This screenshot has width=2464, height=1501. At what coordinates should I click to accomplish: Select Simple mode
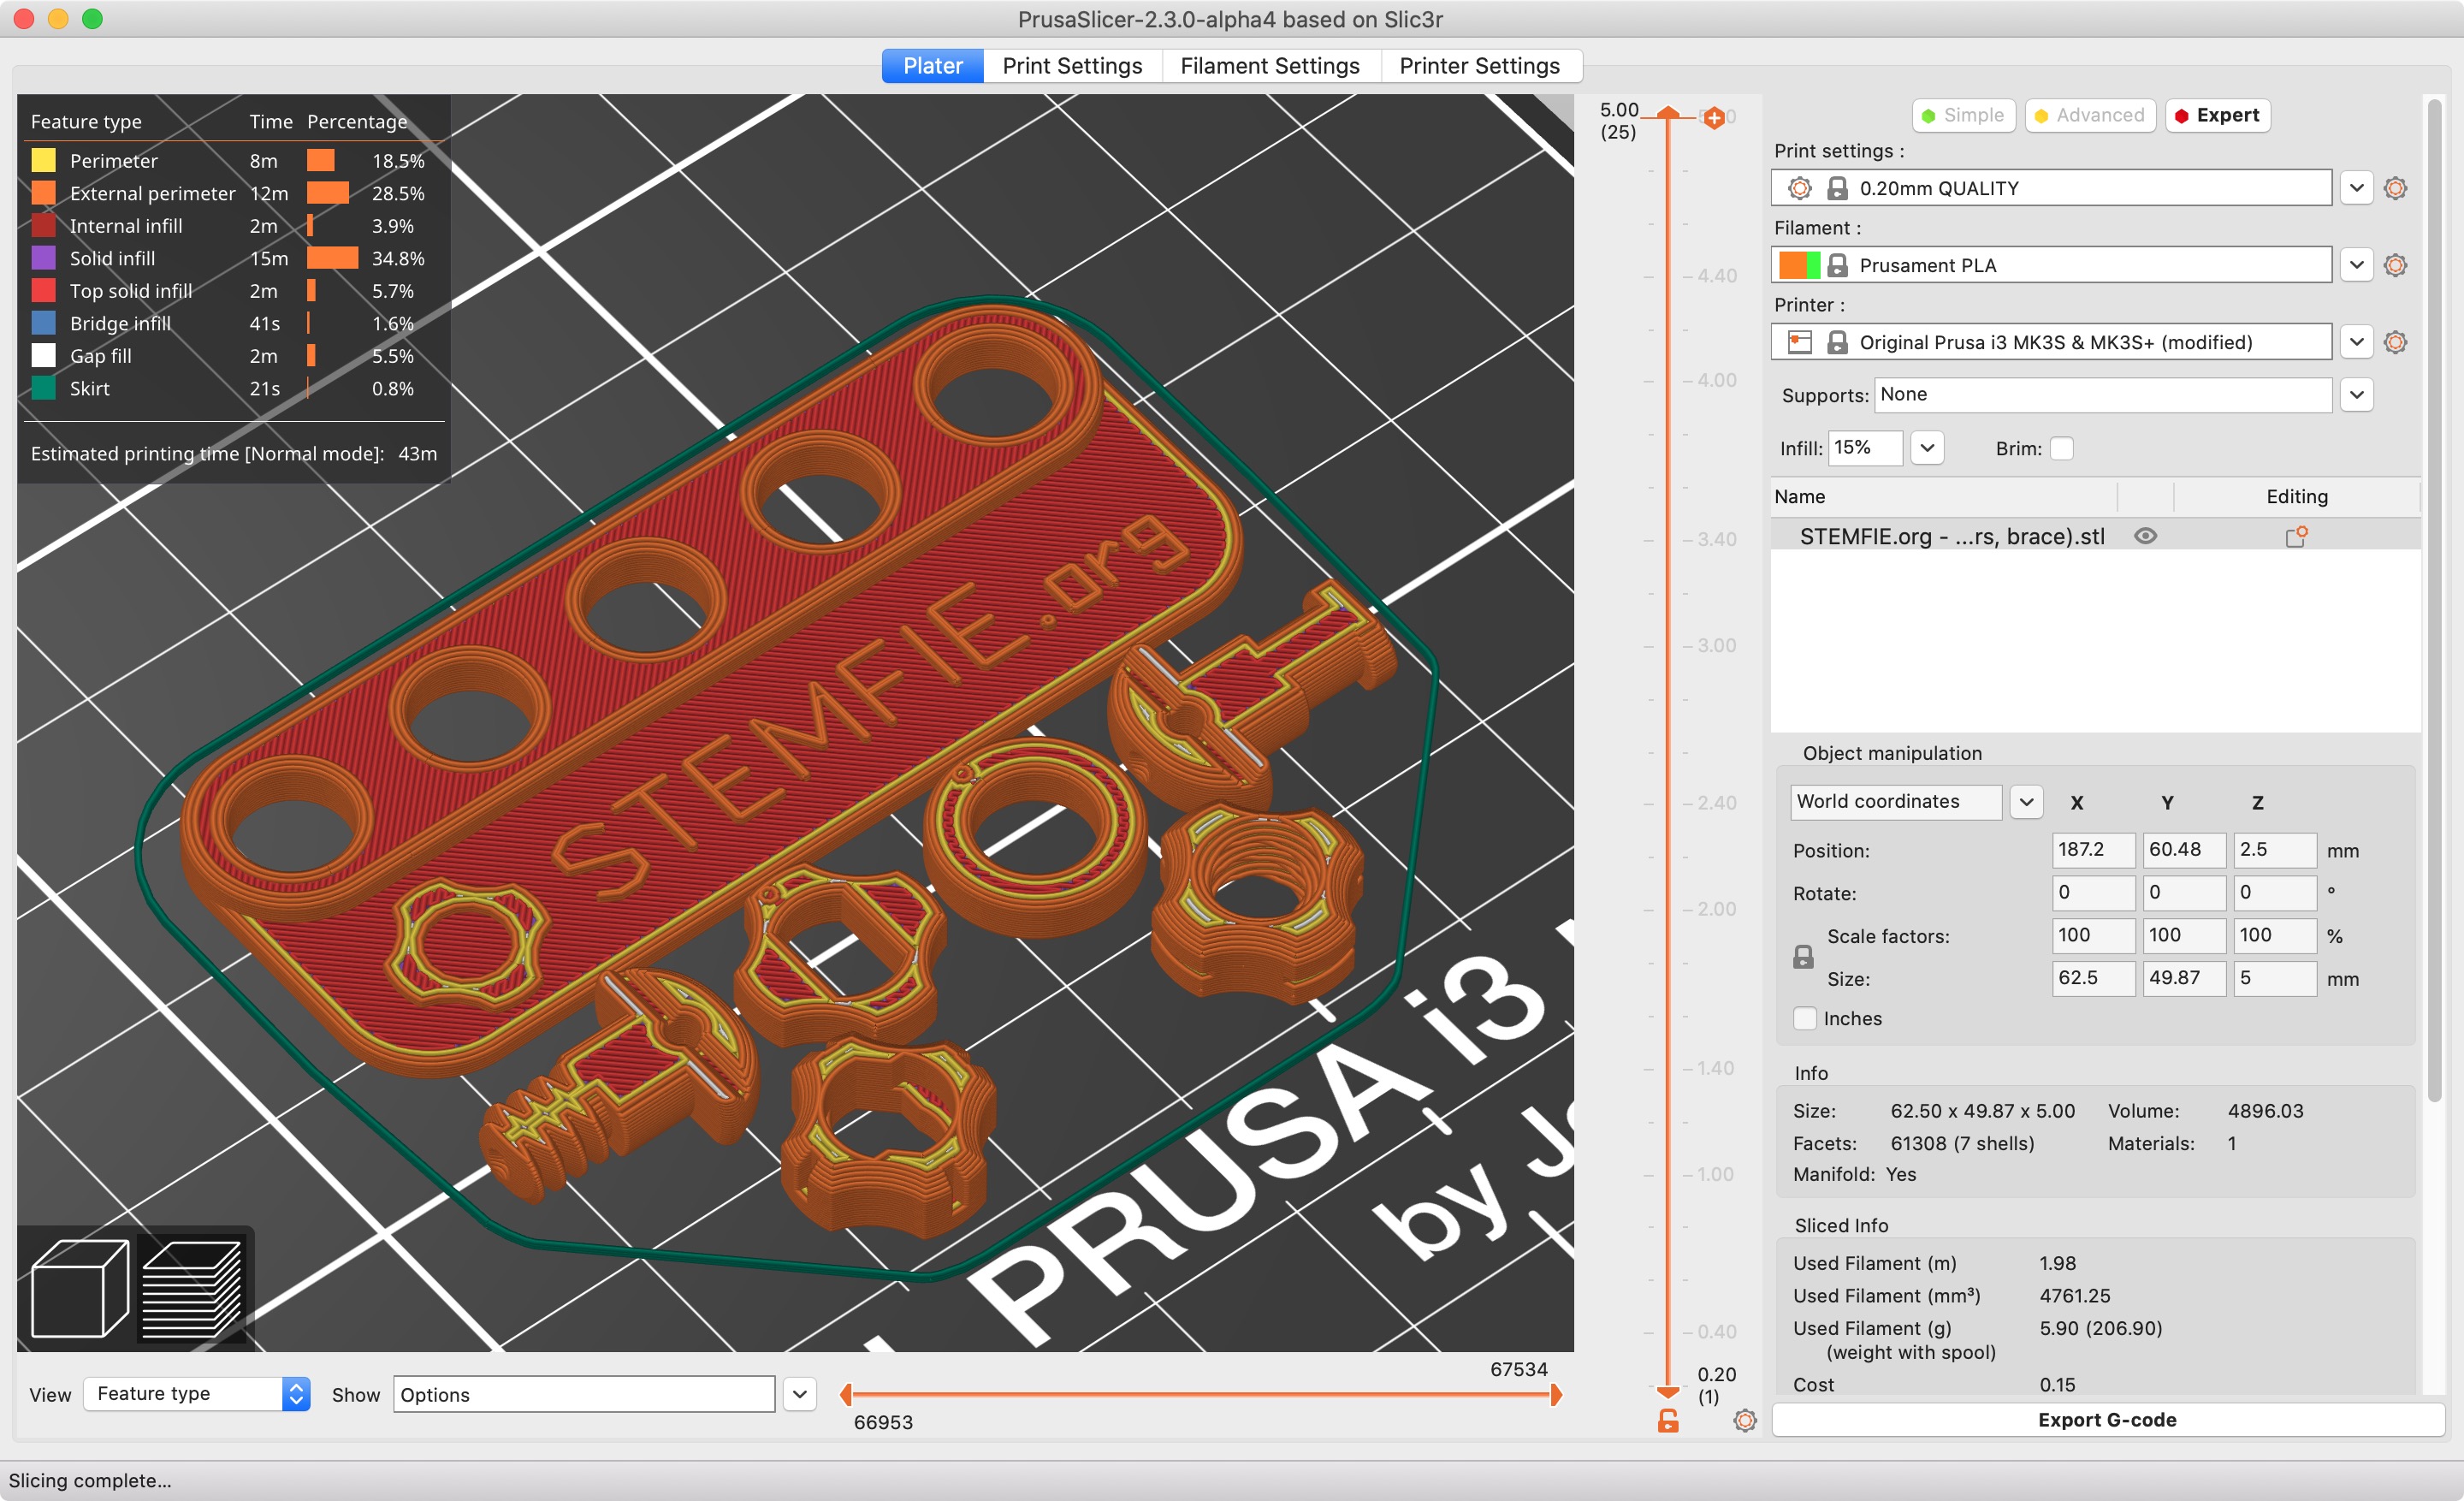pyautogui.click(x=1964, y=115)
